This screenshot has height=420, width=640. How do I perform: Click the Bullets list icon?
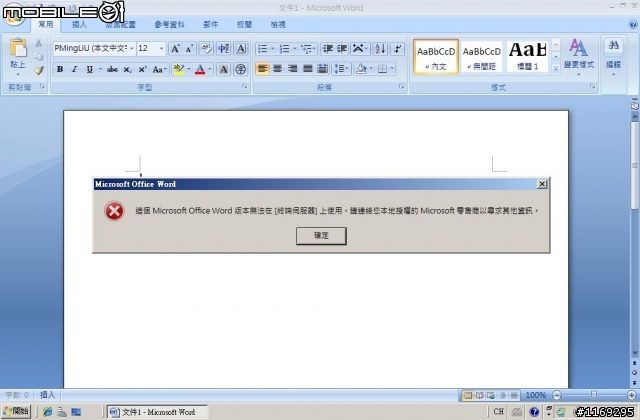pyautogui.click(x=262, y=49)
